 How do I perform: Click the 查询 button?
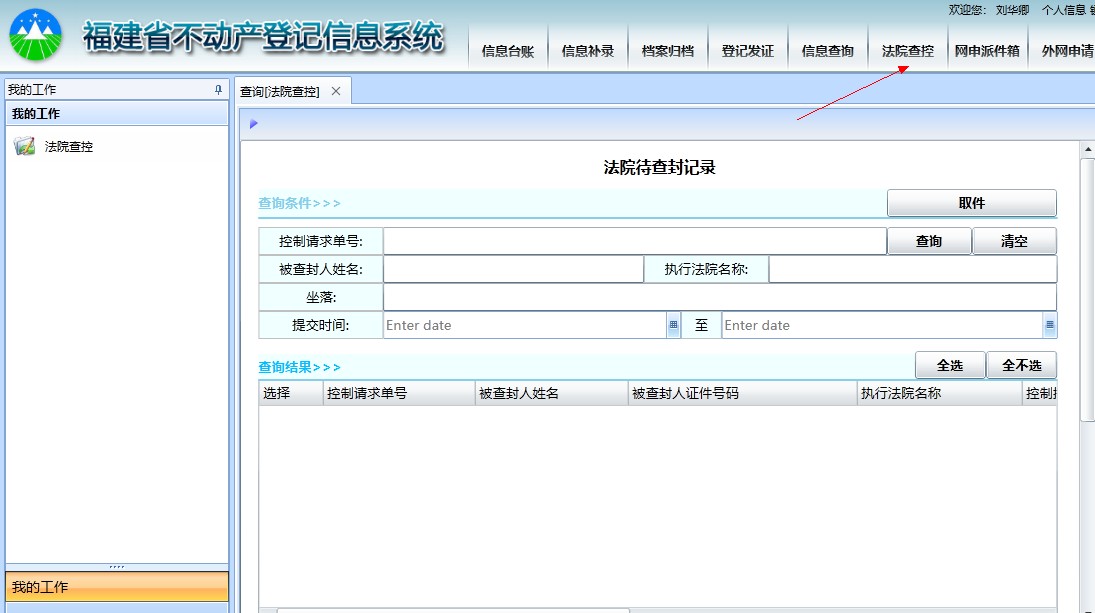click(929, 241)
